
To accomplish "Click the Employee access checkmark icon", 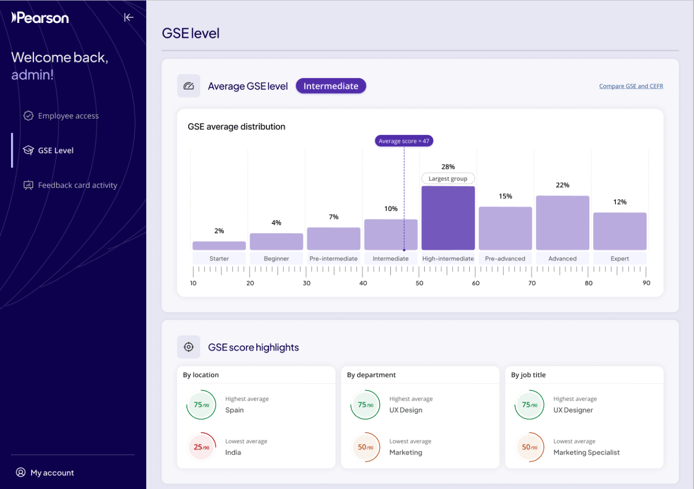I will [x=28, y=116].
